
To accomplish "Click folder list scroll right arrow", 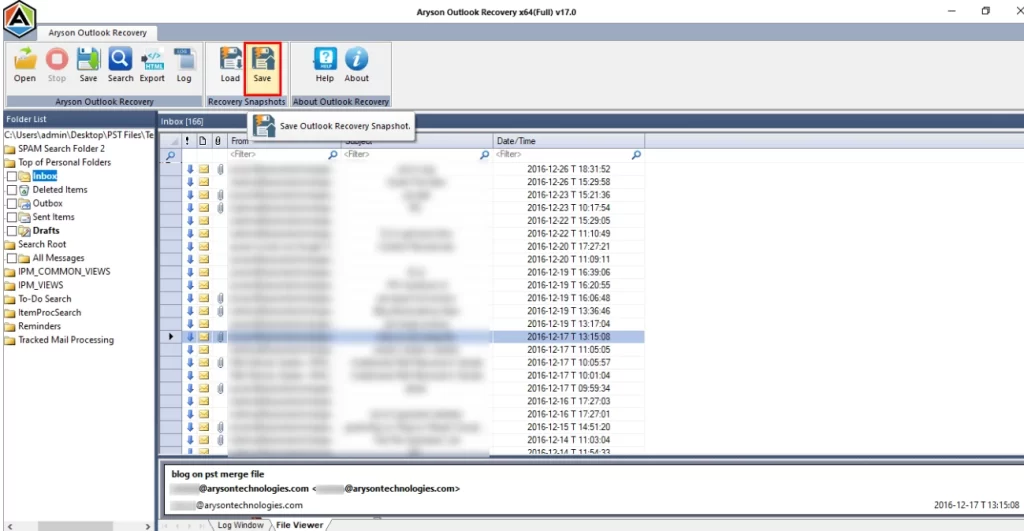I will tap(148, 526).
